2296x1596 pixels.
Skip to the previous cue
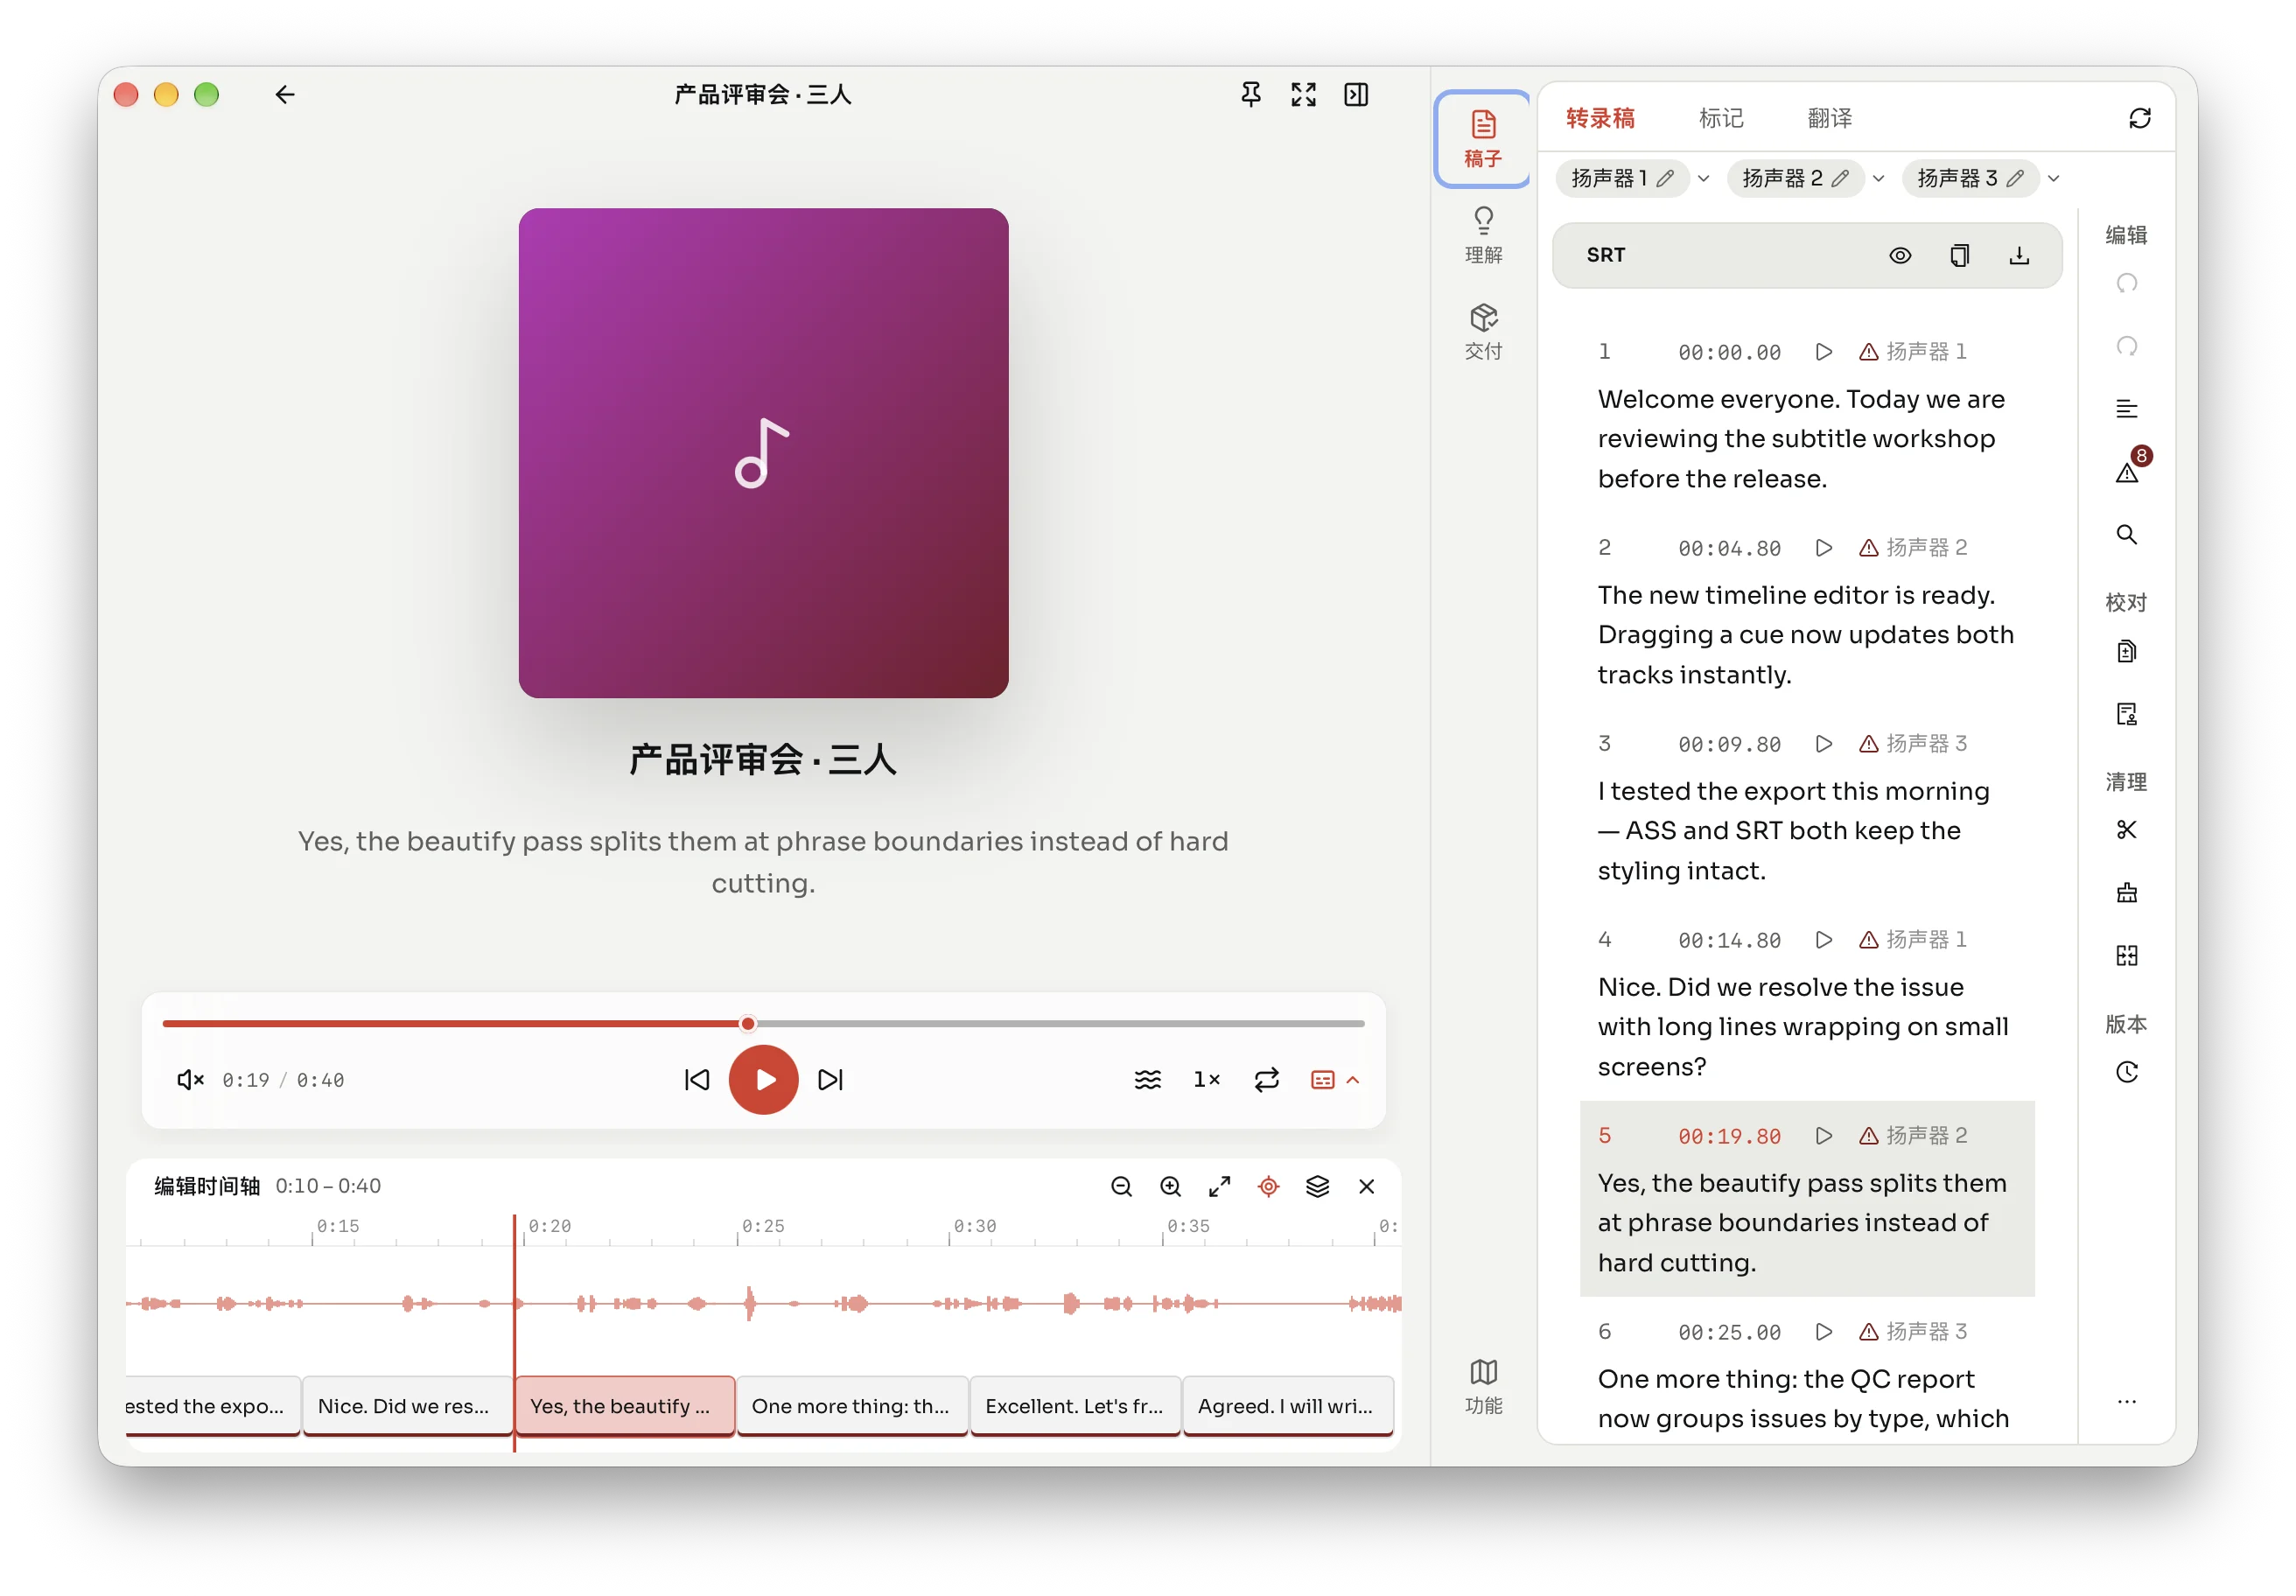(697, 1080)
